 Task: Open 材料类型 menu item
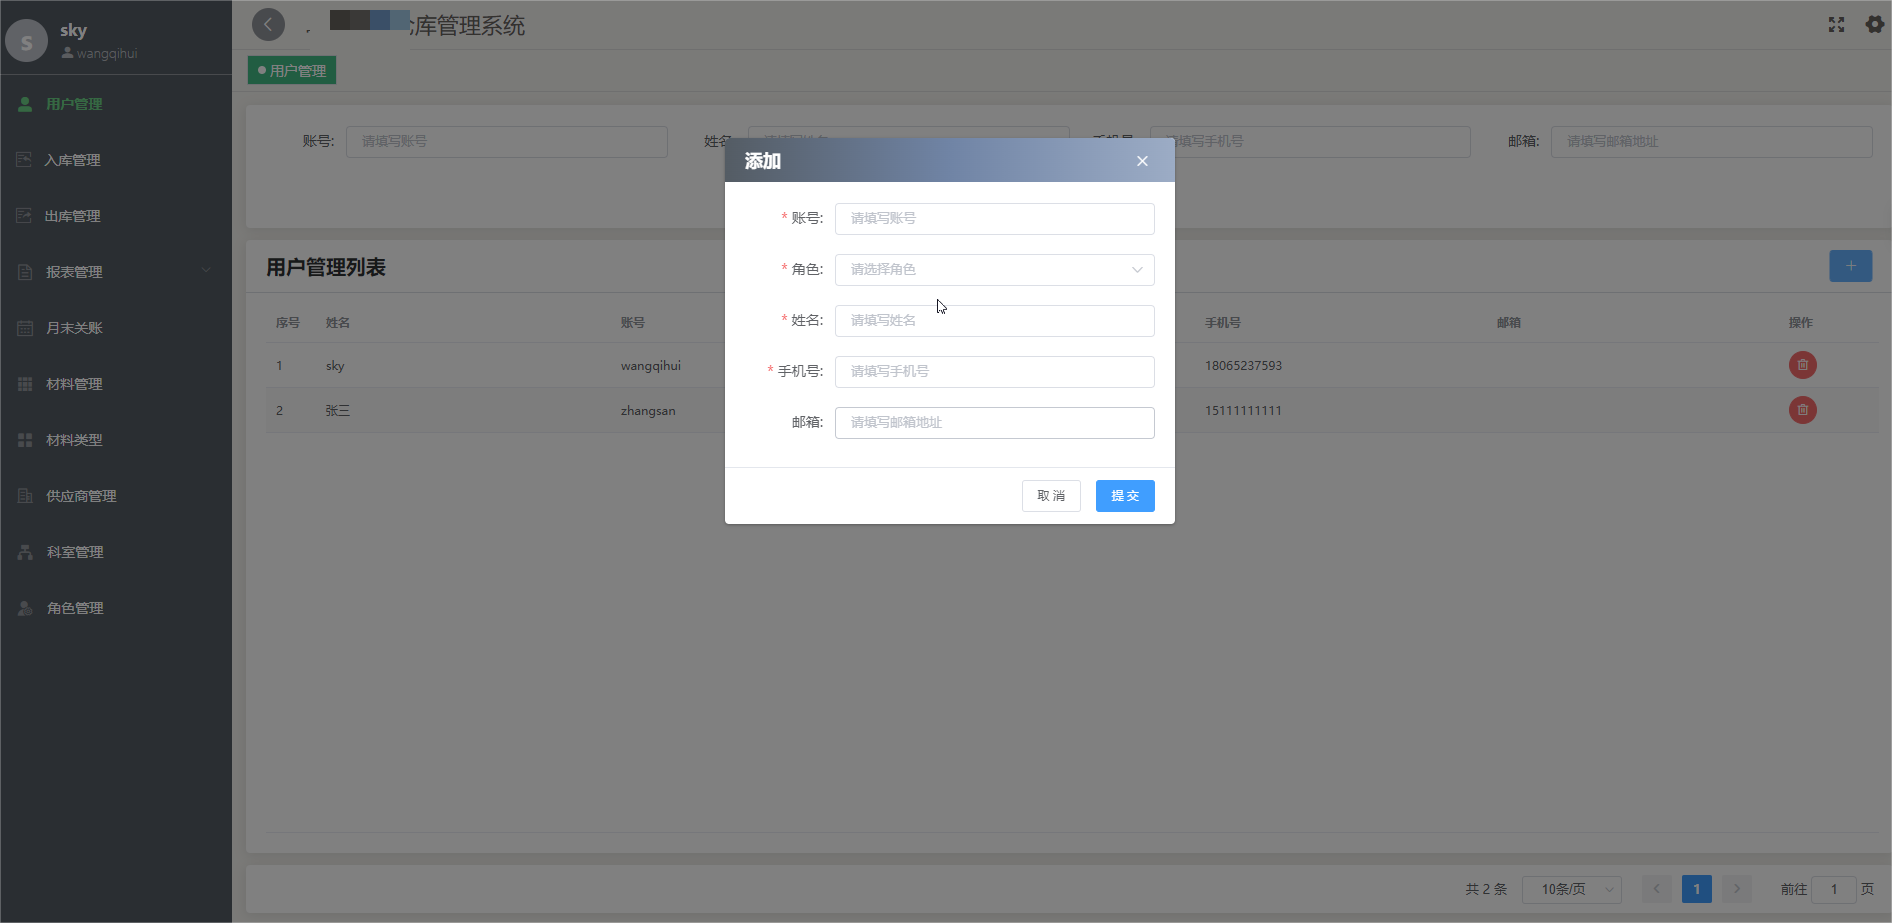click(x=116, y=440)
